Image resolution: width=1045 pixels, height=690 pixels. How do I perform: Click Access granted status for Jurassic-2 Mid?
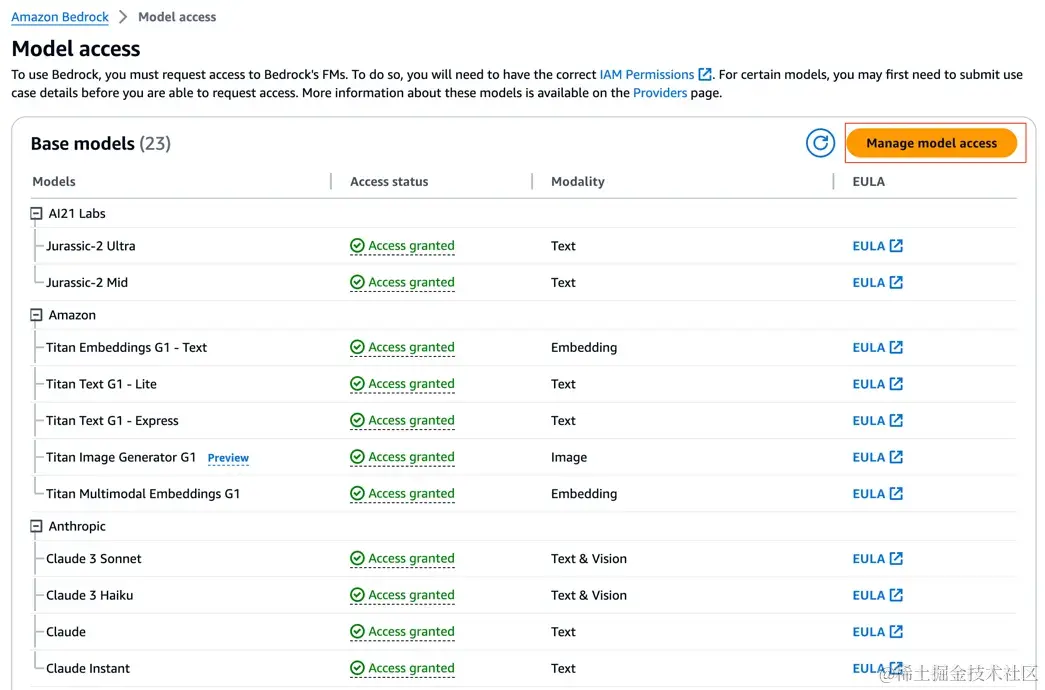(403, 283)
